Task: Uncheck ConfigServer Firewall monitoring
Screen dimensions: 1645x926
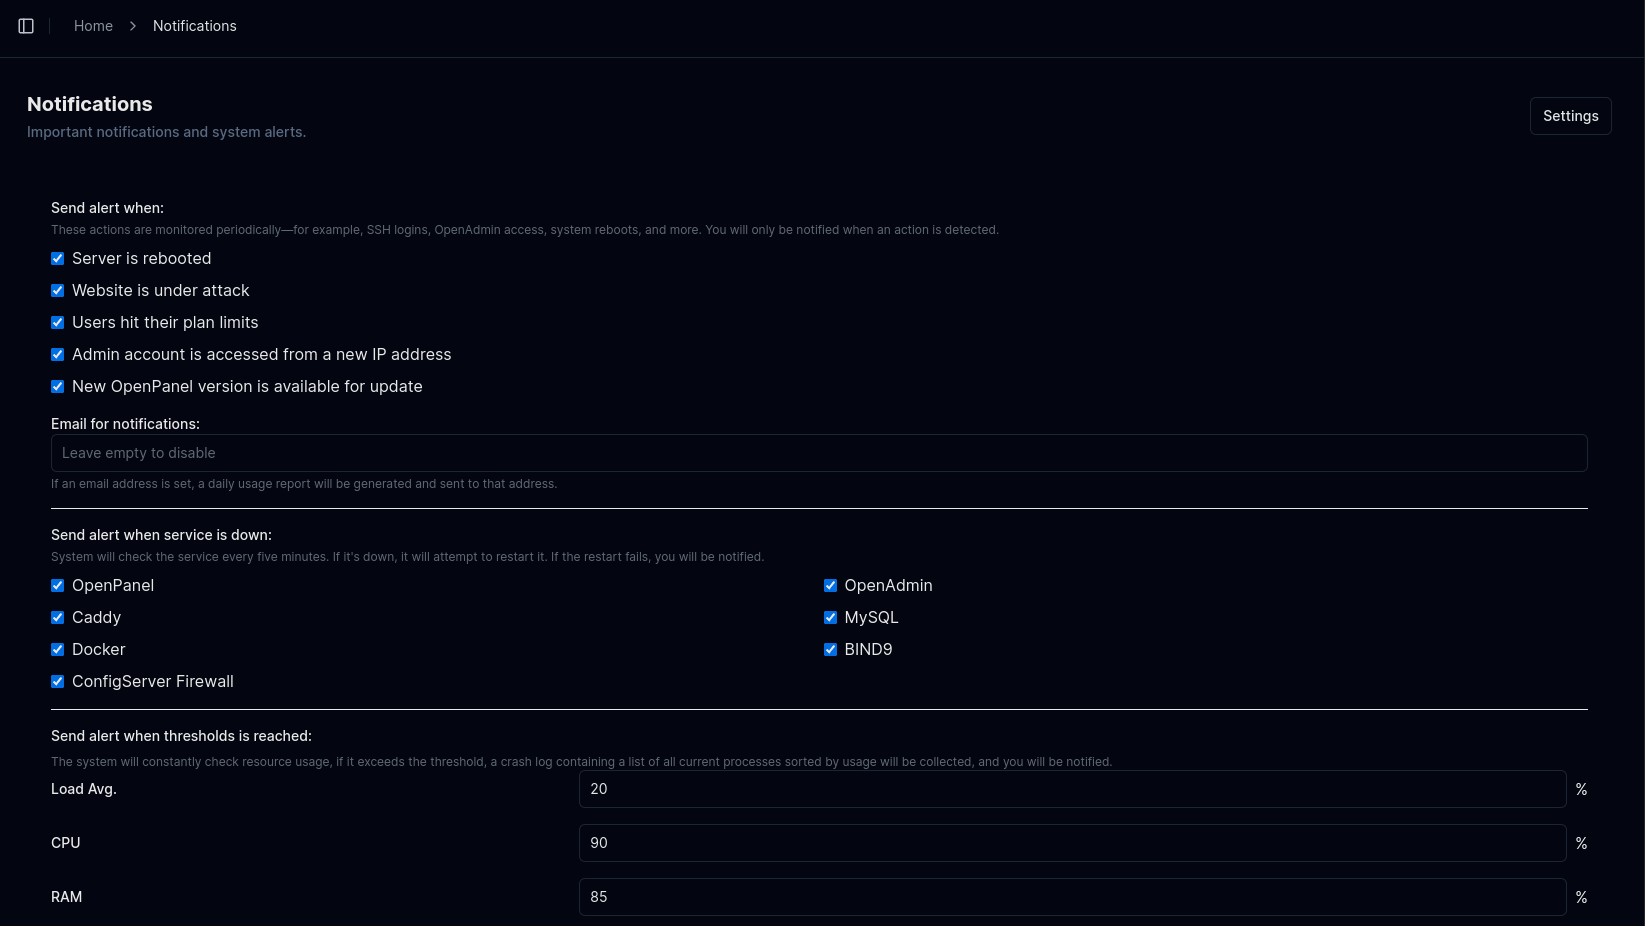Action: (x=57, y=681)
